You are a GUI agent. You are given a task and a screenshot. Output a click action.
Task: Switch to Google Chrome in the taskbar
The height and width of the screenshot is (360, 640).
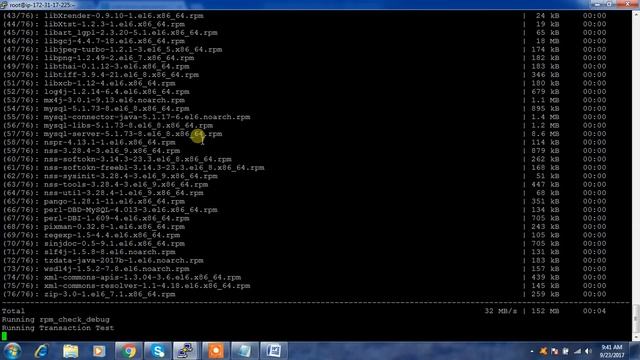pyautogui.click(x=128, y=351)
